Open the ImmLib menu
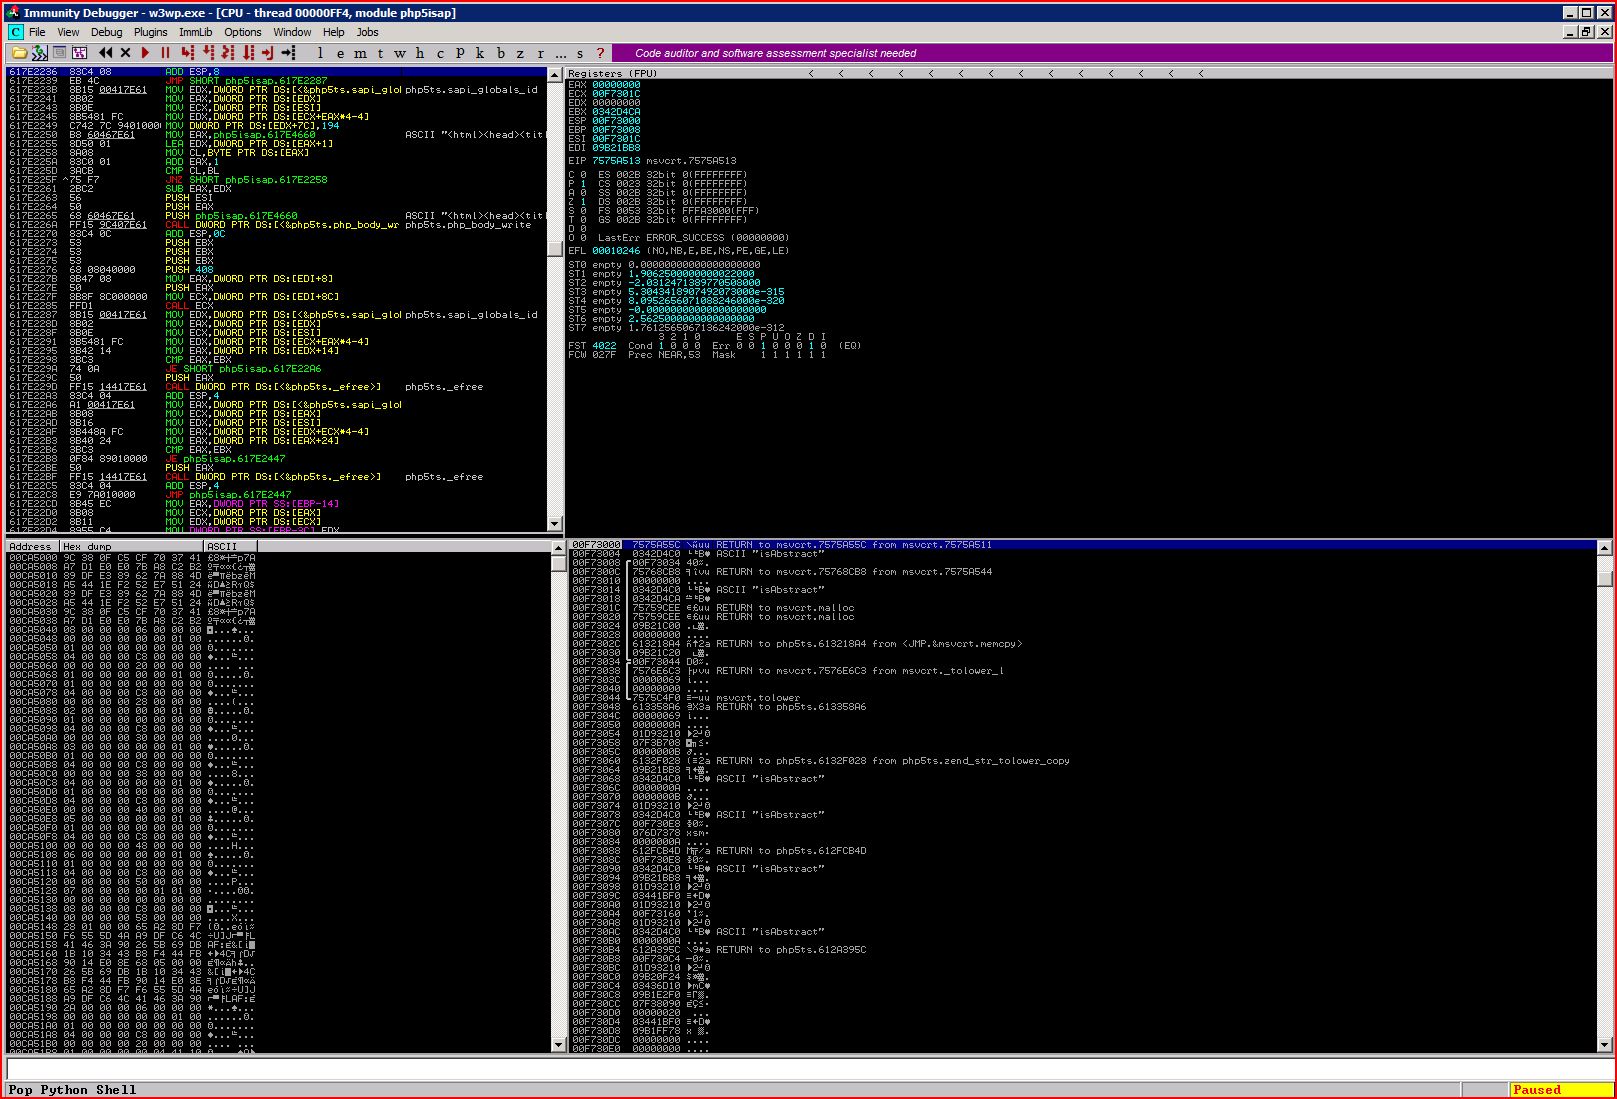The width and height of the screenshot is (1617, 1099). [x=195, y=32]
